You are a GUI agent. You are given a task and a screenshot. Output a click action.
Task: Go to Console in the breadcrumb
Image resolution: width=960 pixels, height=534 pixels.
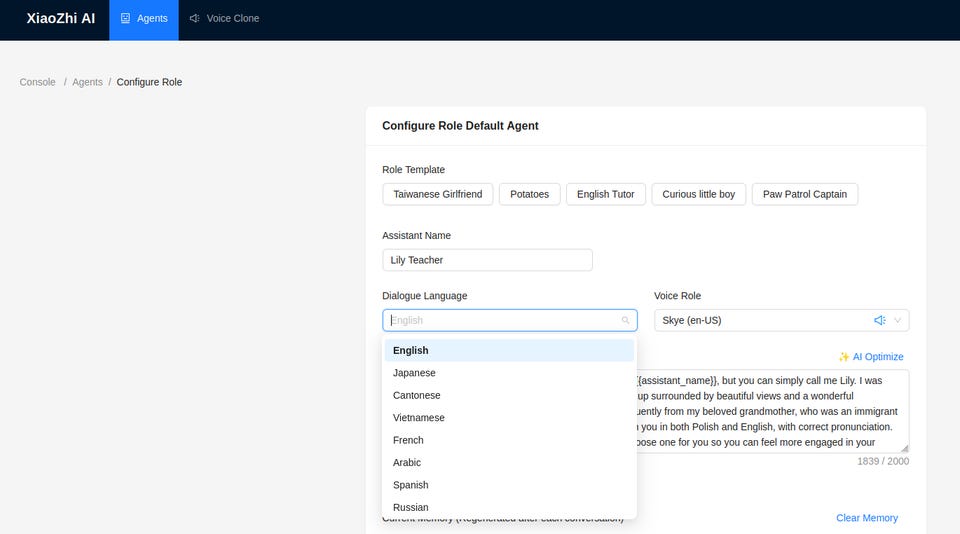click(x=38, y=82)
